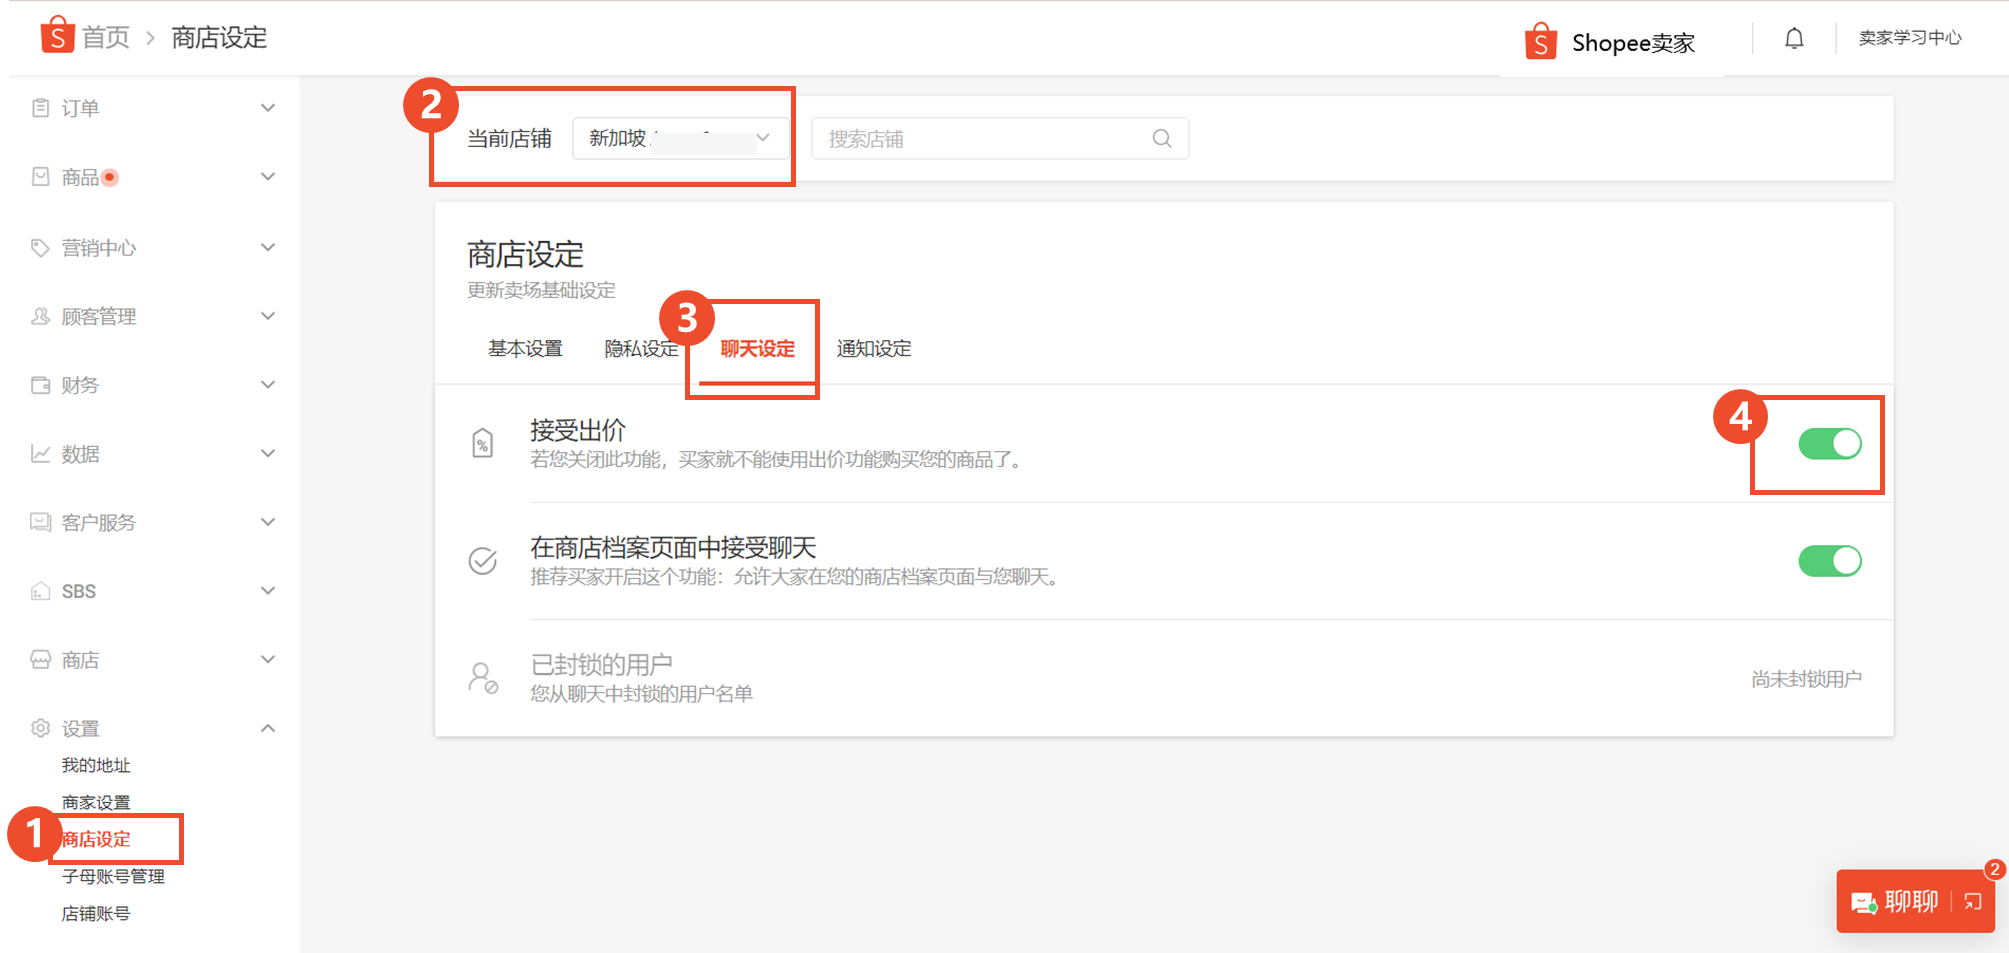
Task: Open the 当前店铺 dropdown showing 新加坡
Action: (680, 138)
